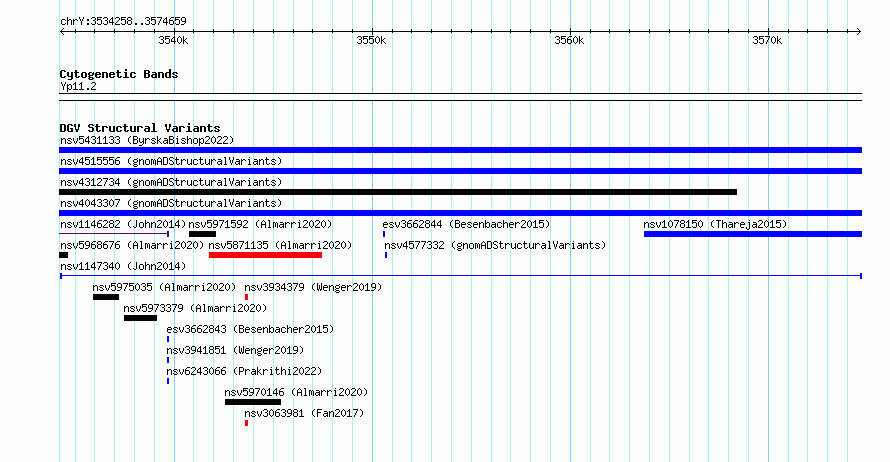Select the red bar of nsv5871135
The image size is (890, 462).
(265, 255)
